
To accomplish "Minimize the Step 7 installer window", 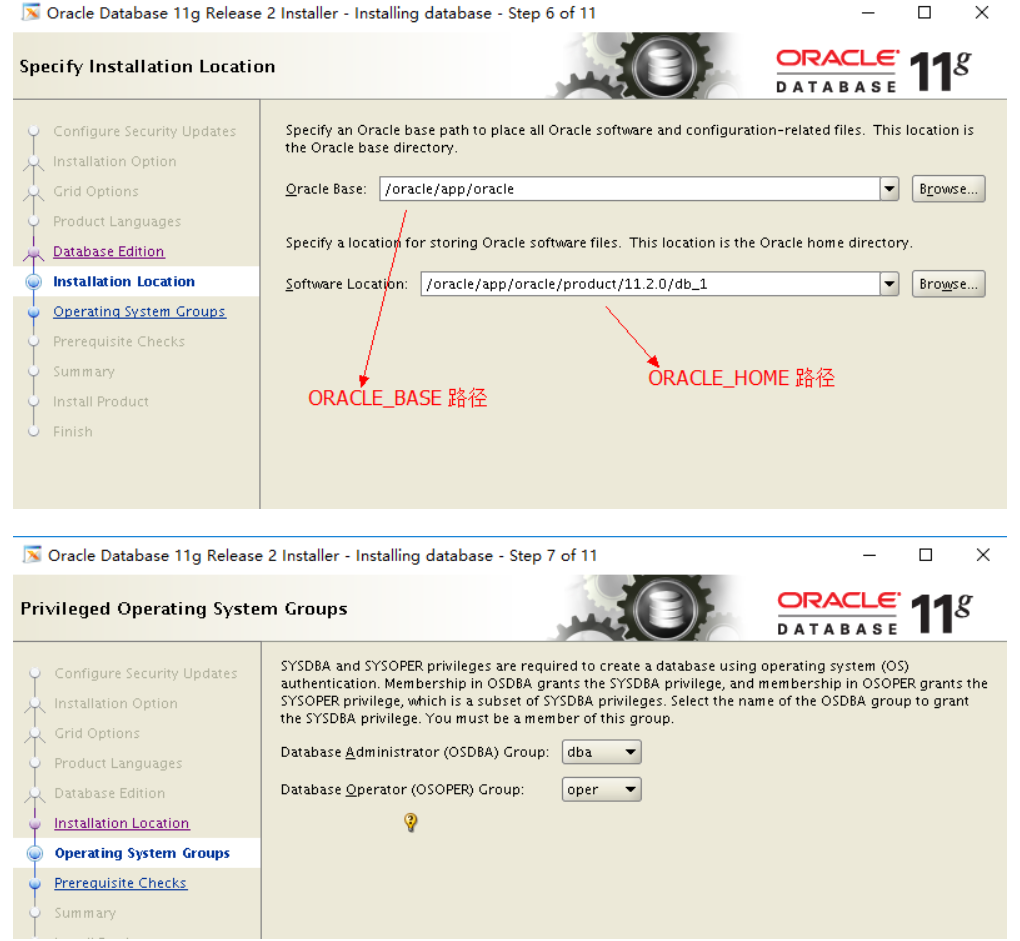I will (870, 555).
